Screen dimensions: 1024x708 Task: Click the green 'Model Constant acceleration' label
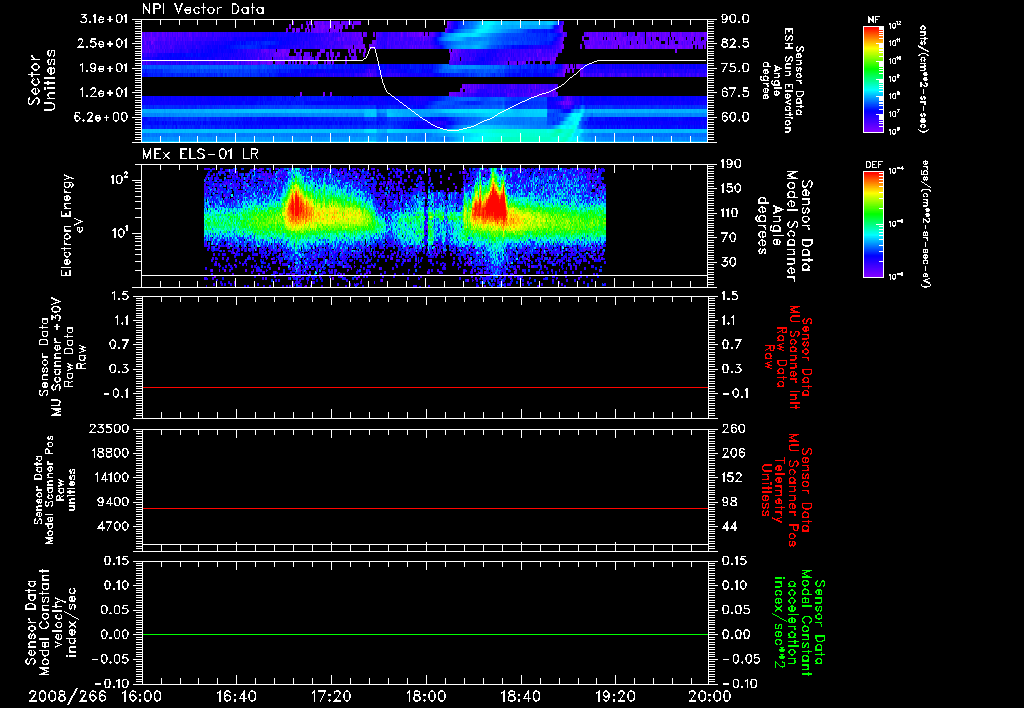(798, 624)
